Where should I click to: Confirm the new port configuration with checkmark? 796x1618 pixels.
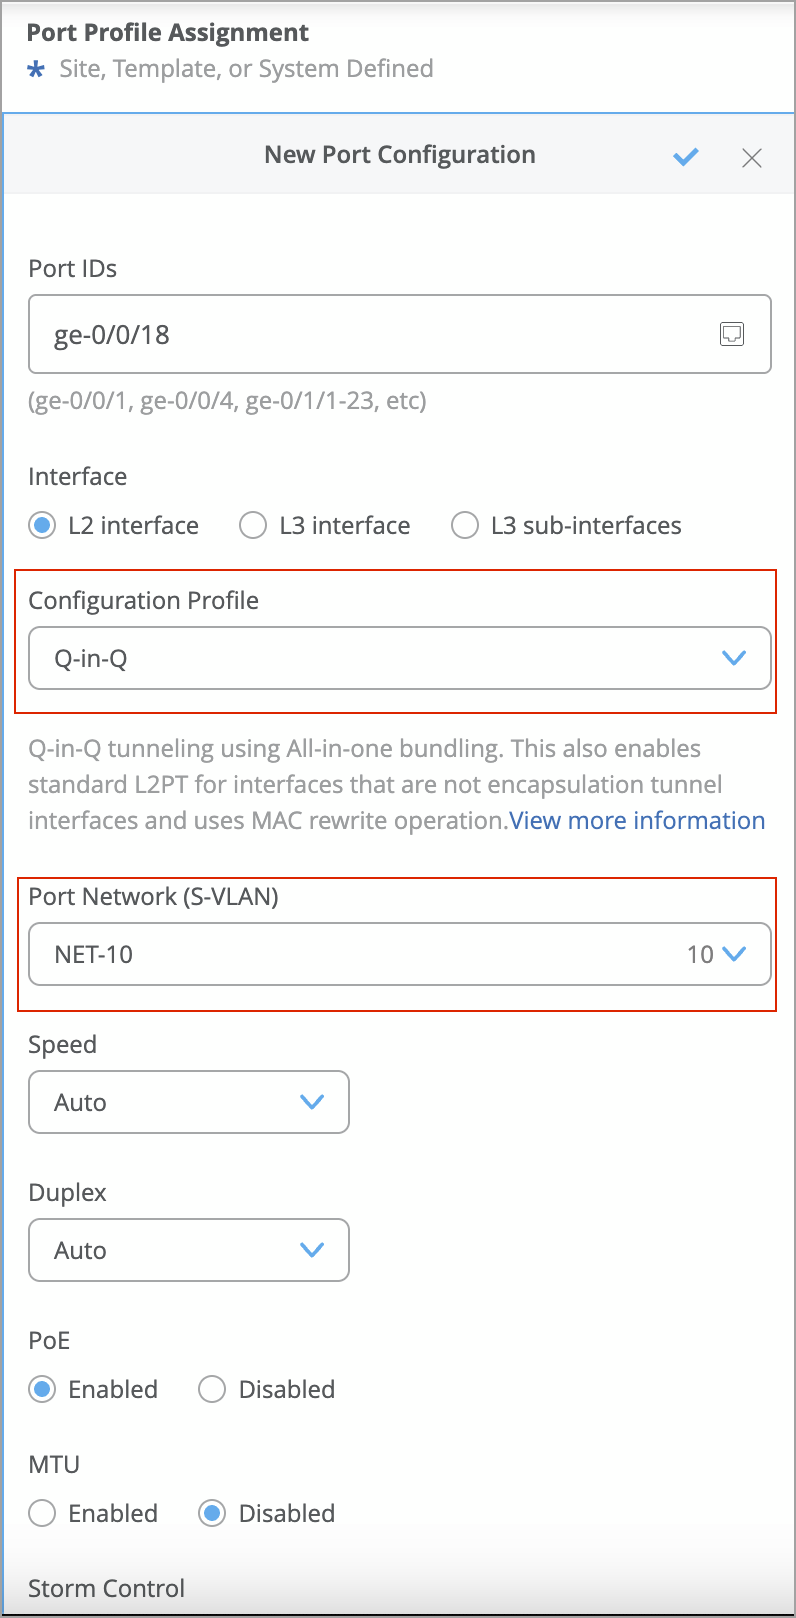coord(685,157)
